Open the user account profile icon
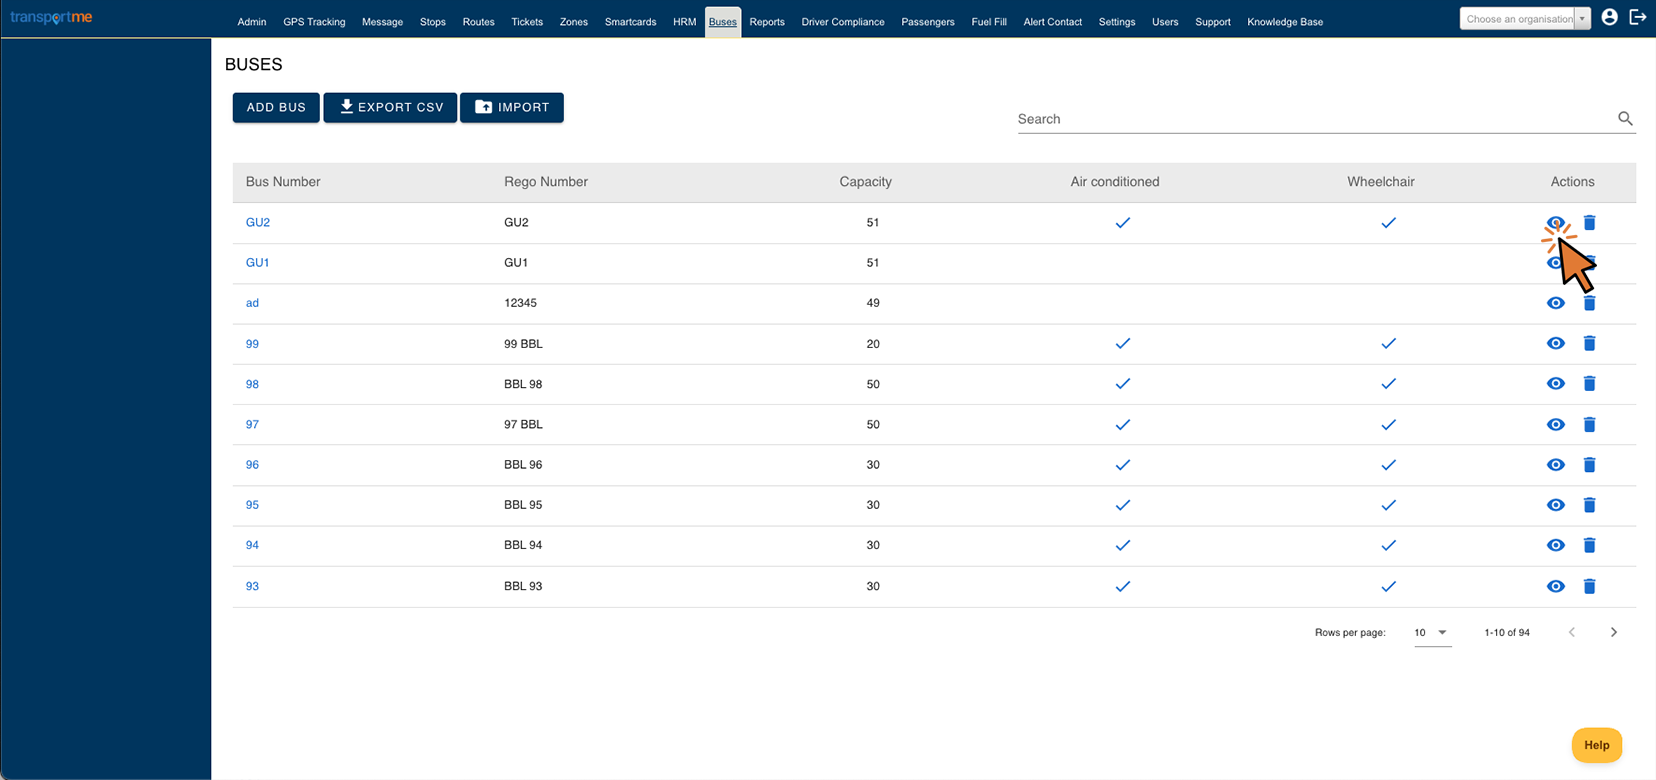Screen dimensions: 1656x780 [1609, 17]
